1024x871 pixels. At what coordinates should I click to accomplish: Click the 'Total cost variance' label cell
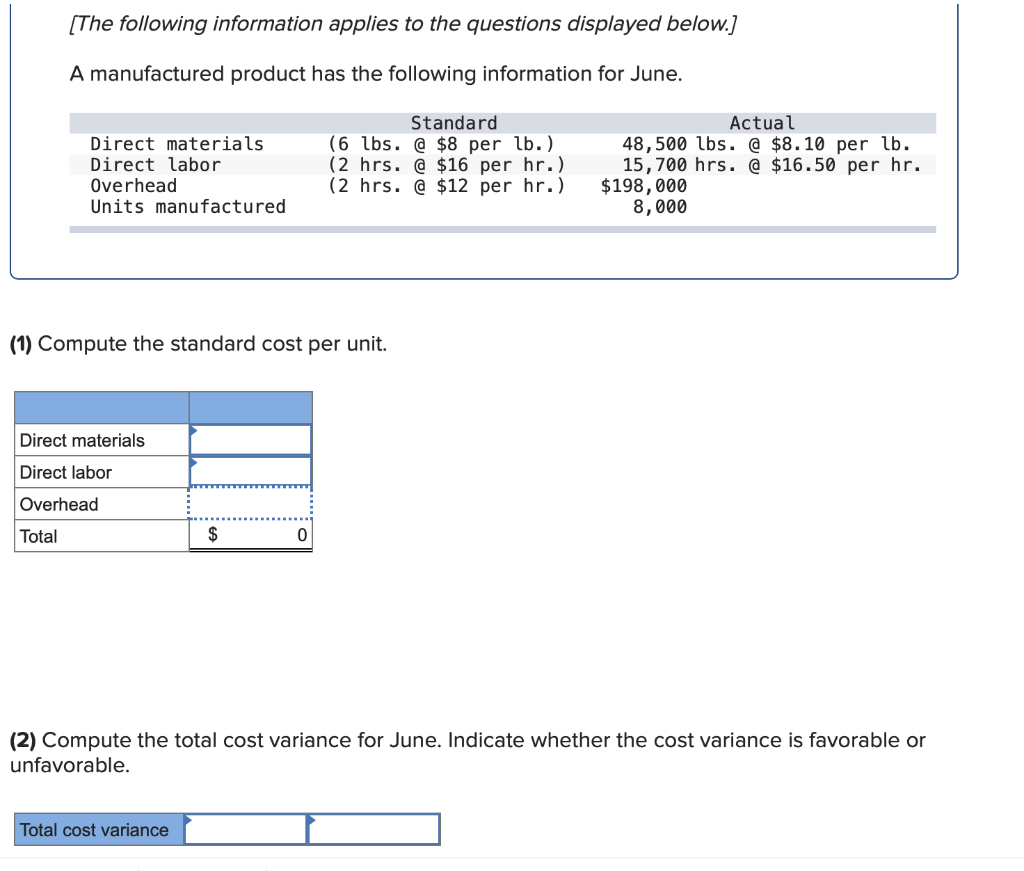(x=99, y=829)
